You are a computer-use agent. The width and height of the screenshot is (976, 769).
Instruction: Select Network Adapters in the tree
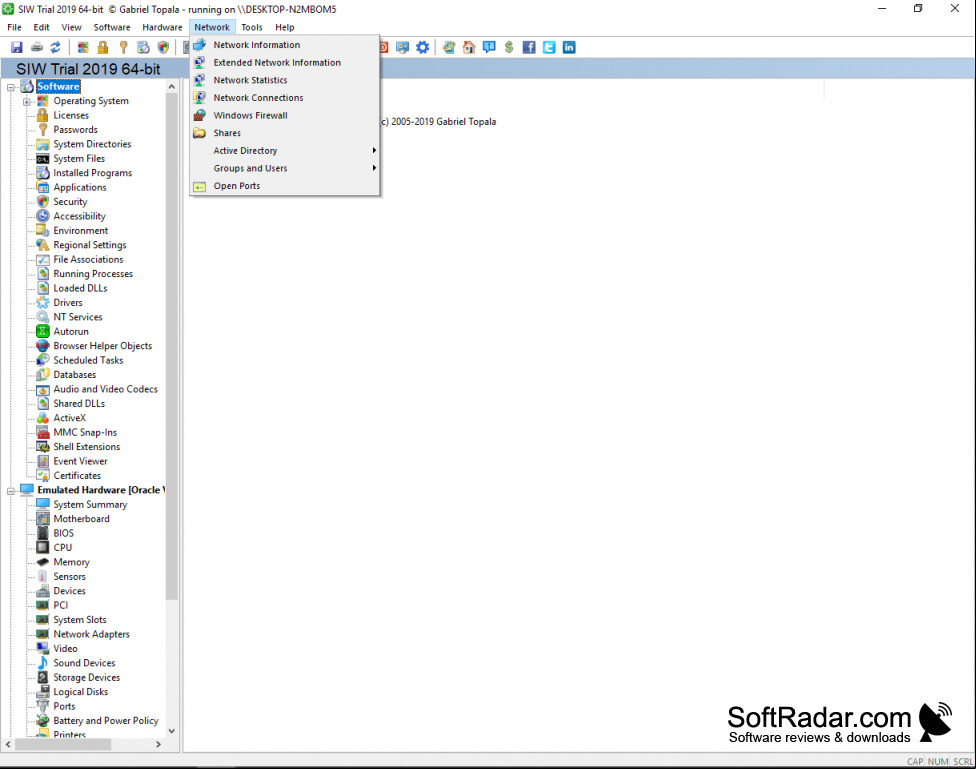point(92,634)
